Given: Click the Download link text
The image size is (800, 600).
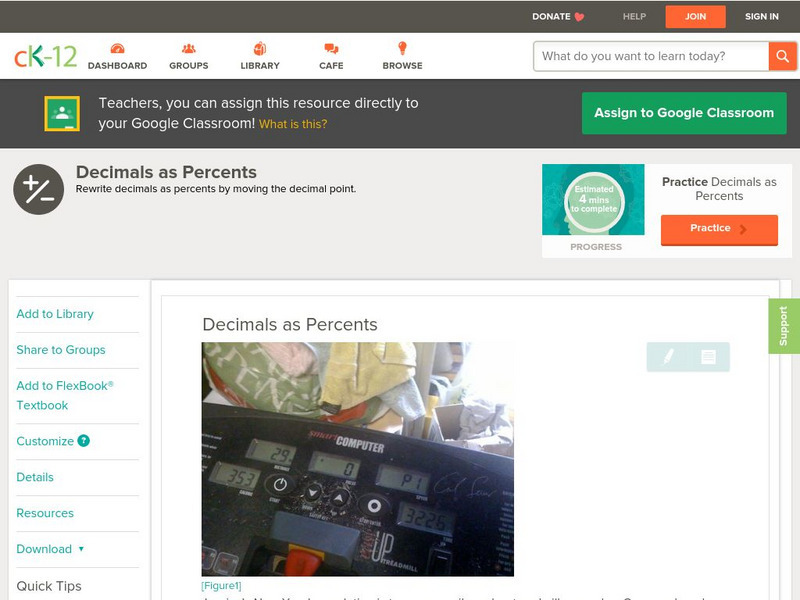Looking at the screenshot, I should coord(44,549).
